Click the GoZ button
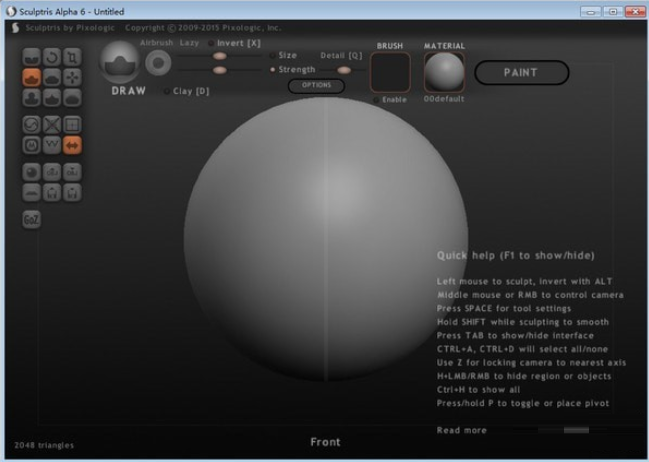Viewport: 649px width, 462px height. 31,219
